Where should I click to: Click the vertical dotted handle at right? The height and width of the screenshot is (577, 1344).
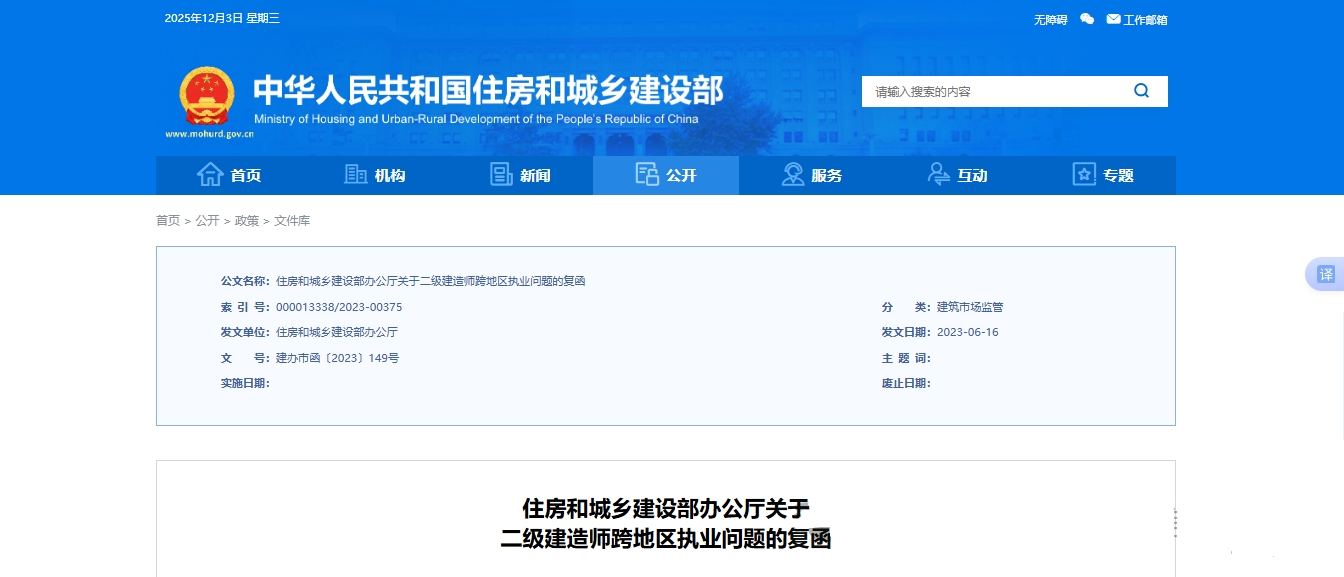click(1175, 522)
